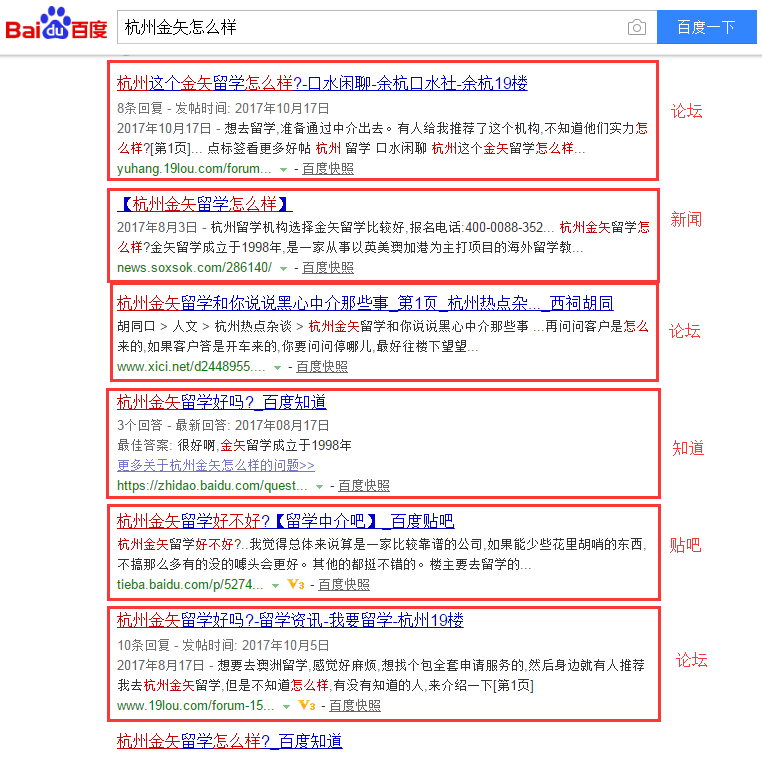
Task: Click V3 credibility badge beside tieba.baidu.com
Action: click(295, 584)
